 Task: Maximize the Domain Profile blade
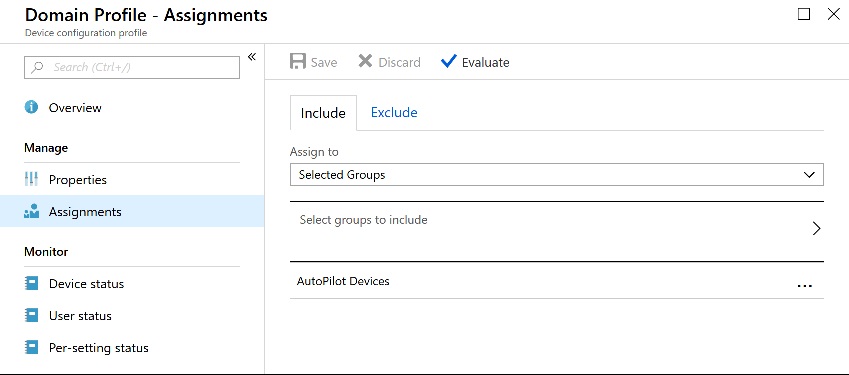(804, 15)
